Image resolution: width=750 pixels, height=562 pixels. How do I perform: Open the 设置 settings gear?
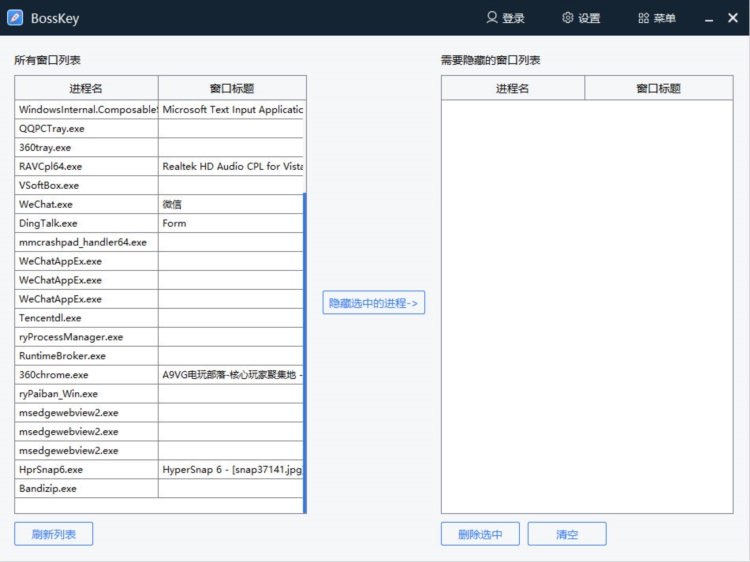pyautogui.click(x=581, y=18)
